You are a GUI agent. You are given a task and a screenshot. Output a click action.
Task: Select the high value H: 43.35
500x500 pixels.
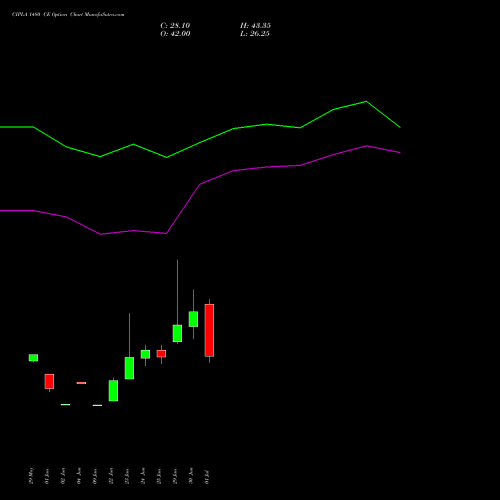pos(255,26)
